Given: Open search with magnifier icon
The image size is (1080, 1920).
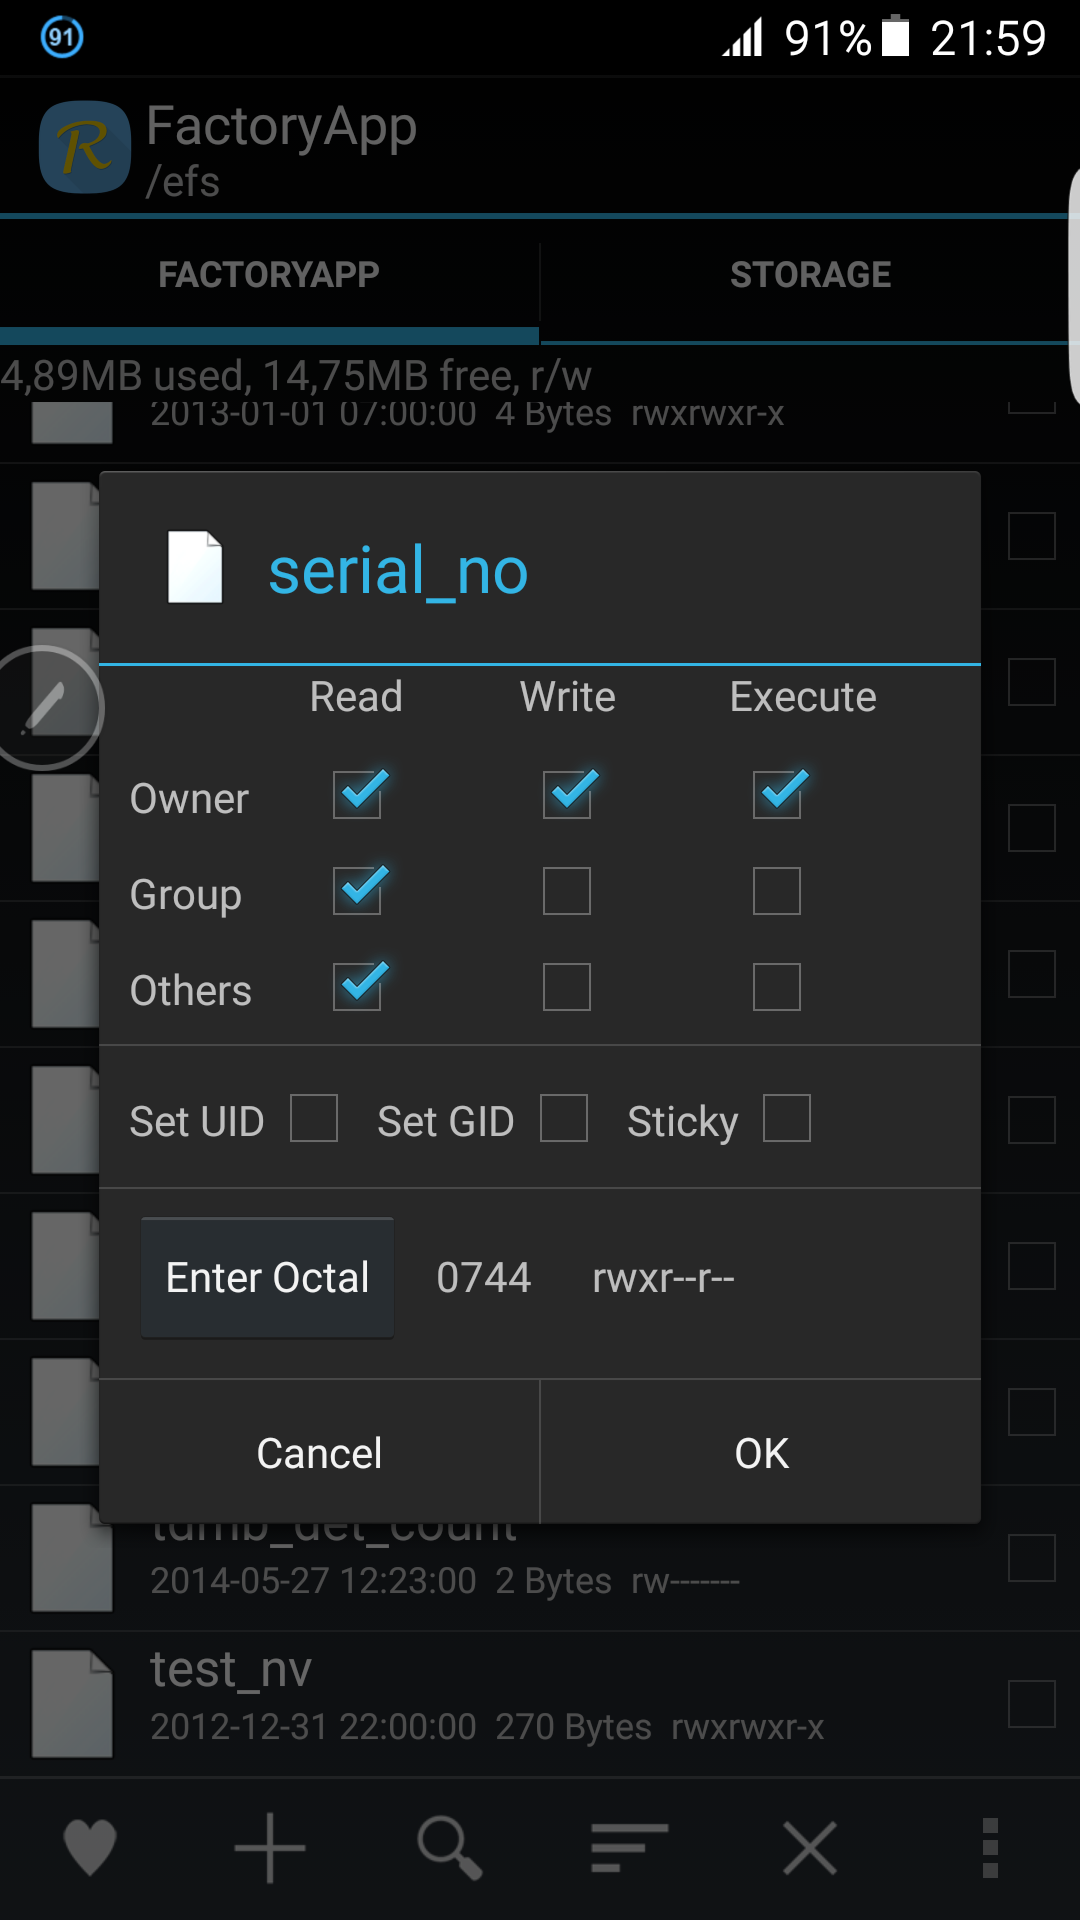Looking at the screenshot, I should click(450, 1848).
